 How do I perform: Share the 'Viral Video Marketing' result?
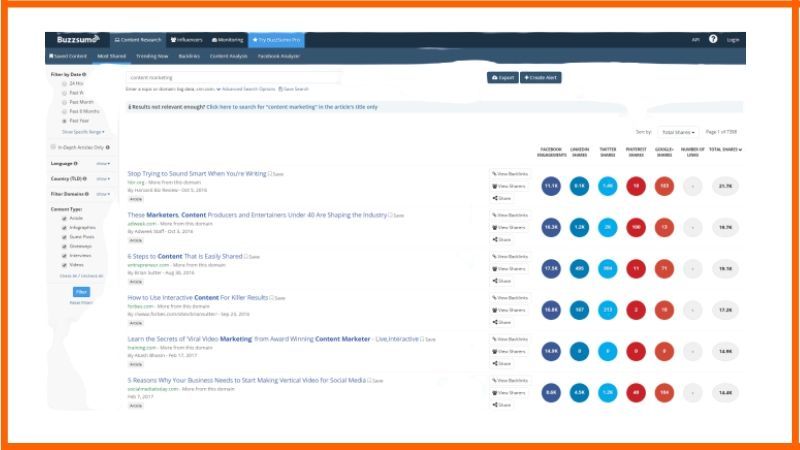point(502,364)
